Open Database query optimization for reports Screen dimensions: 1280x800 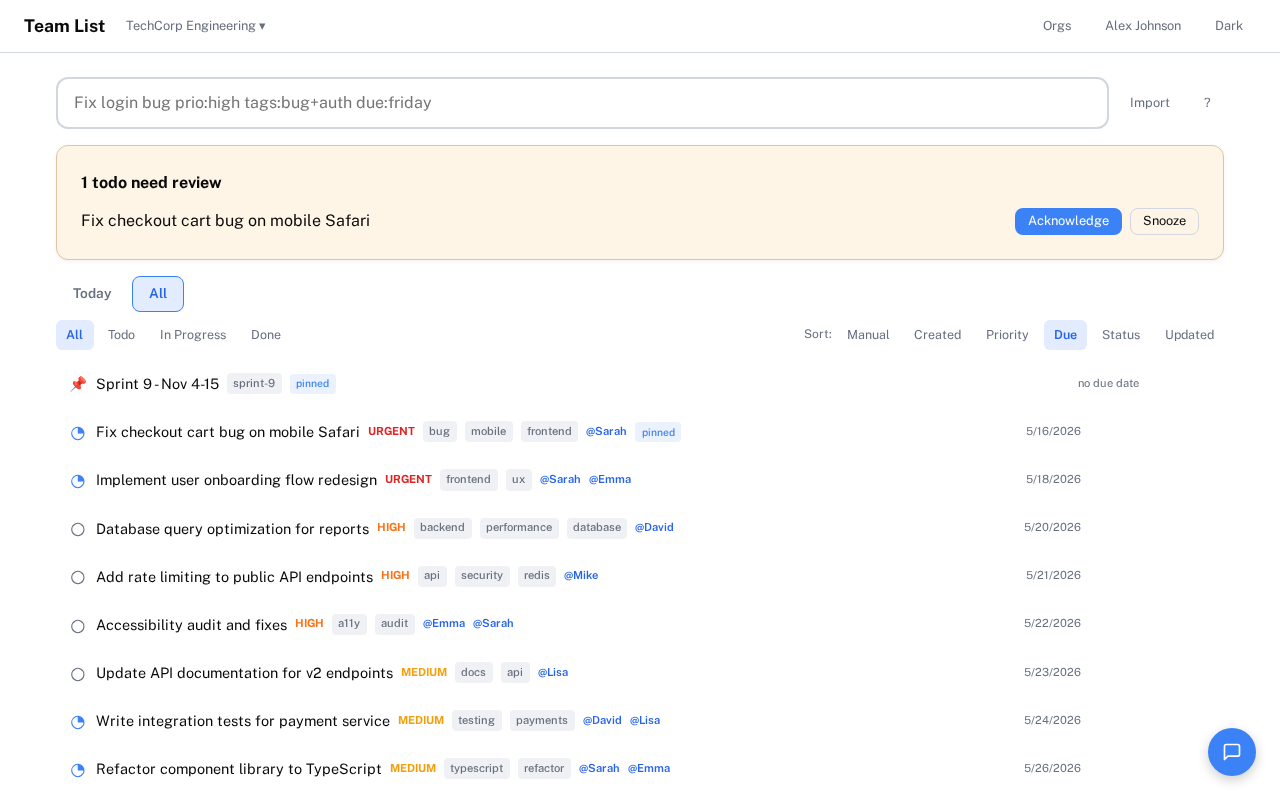click(232, 529)
